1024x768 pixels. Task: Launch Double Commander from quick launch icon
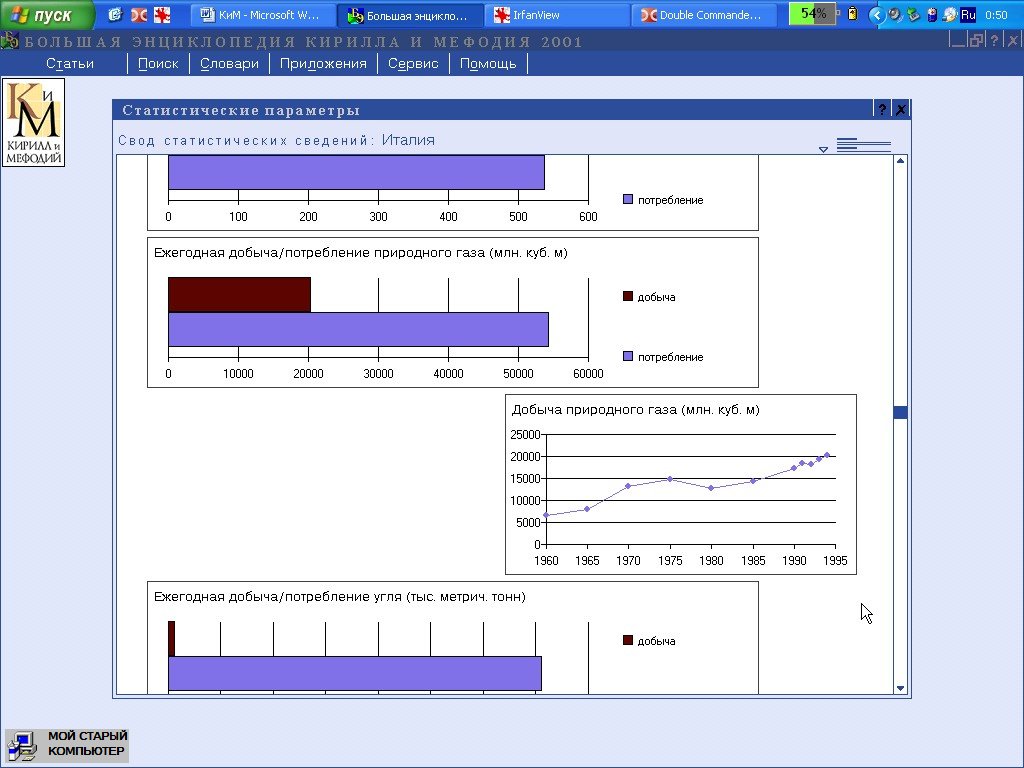(139, 15)
